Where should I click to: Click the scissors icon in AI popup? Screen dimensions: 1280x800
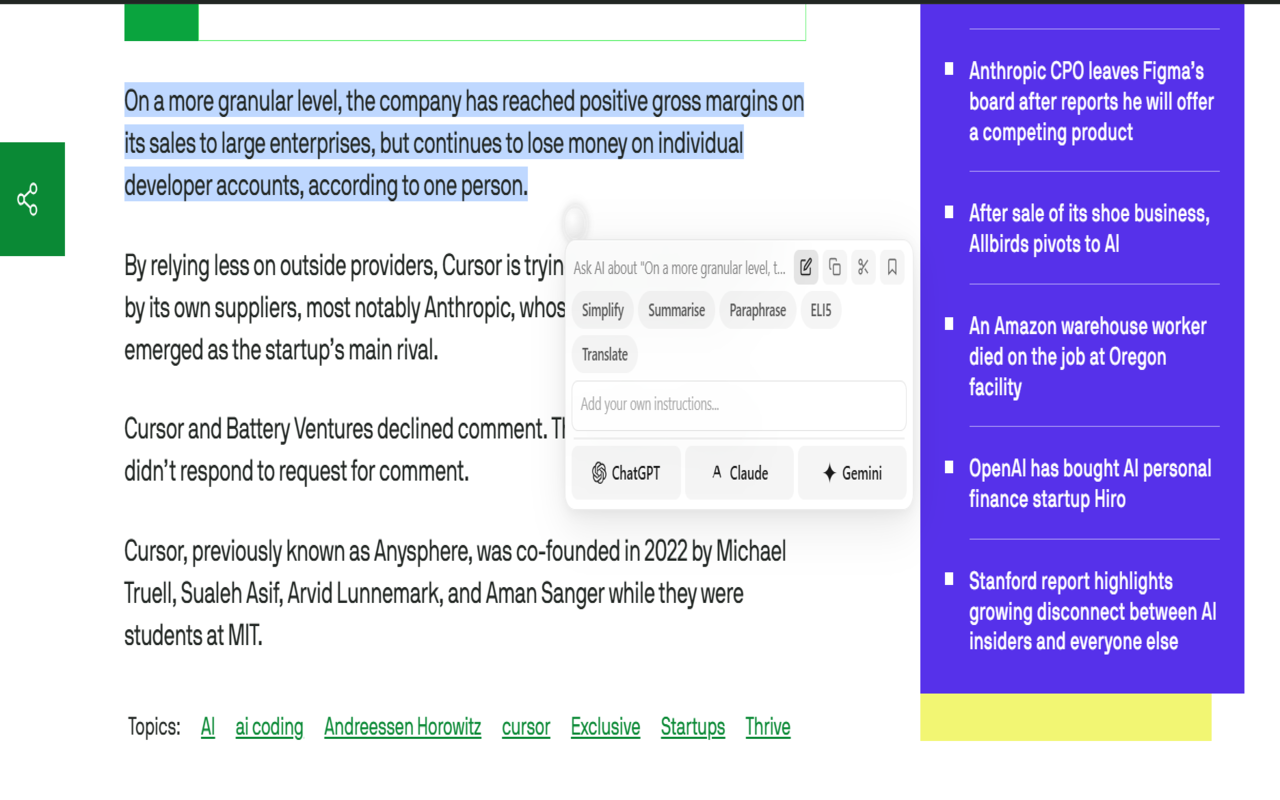click(x=863, y=267)
